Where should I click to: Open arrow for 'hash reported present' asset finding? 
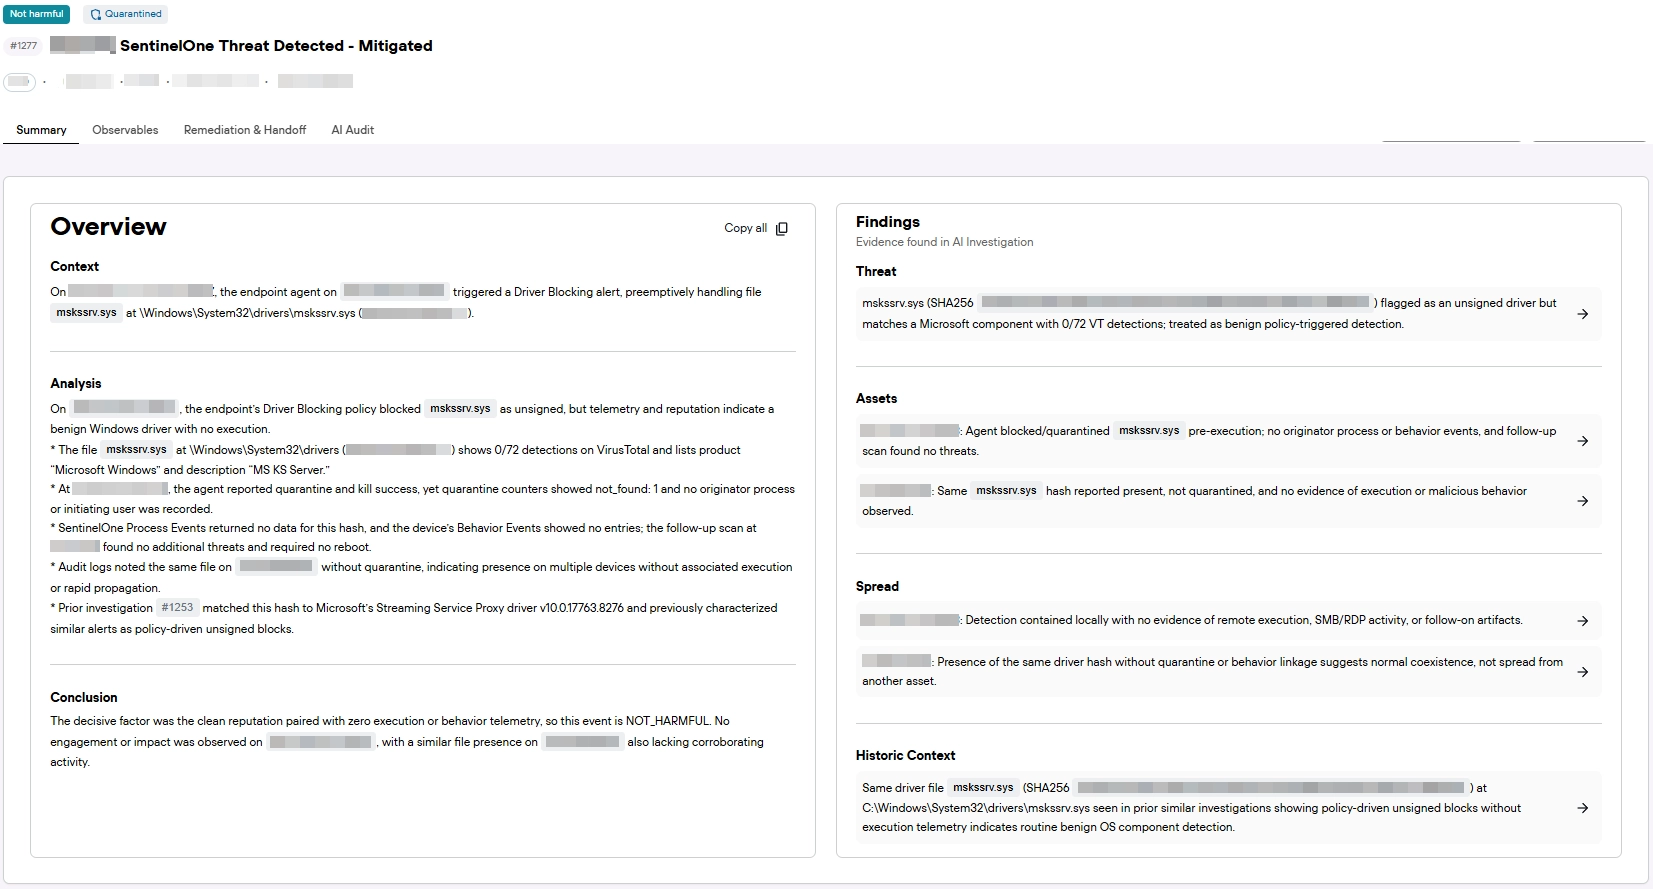pos(1582,501)
